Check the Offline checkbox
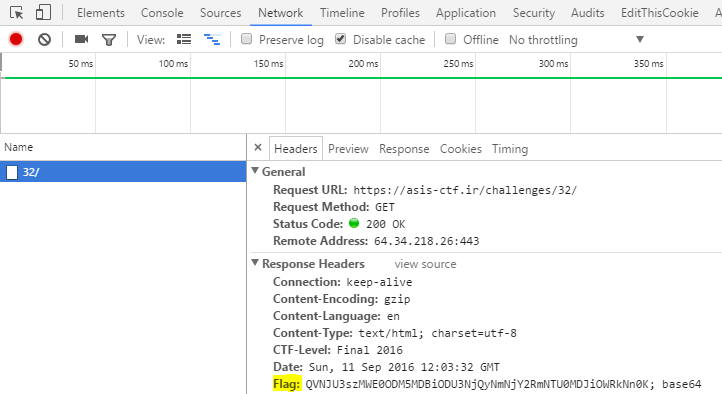The image size is (722, 394). pyautogui.click(x=450, y=39)
